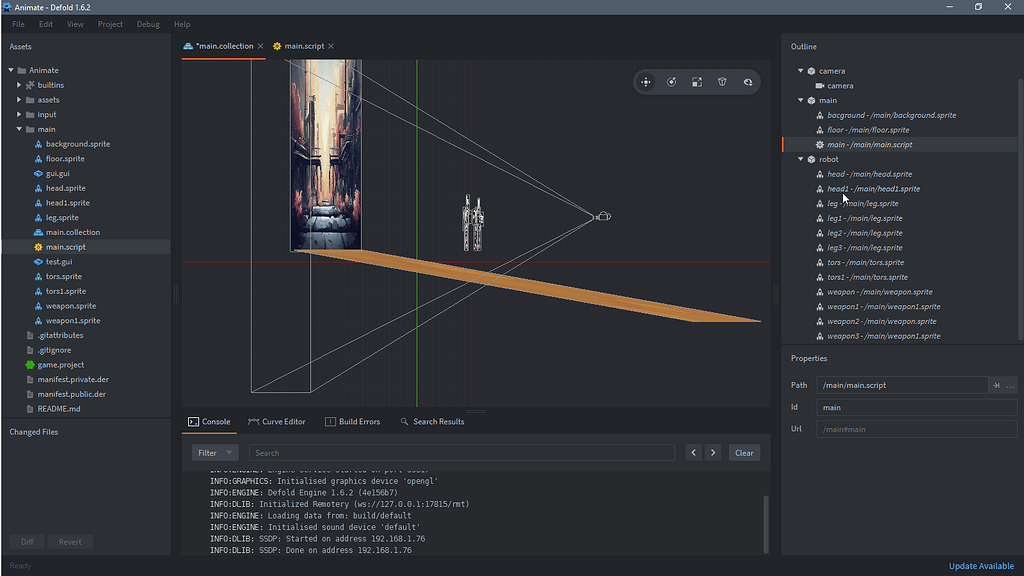This screenshot has width=1024, height=576.
Task: Click the camera realign icon in scene toolbar
Action: [748, 82]
